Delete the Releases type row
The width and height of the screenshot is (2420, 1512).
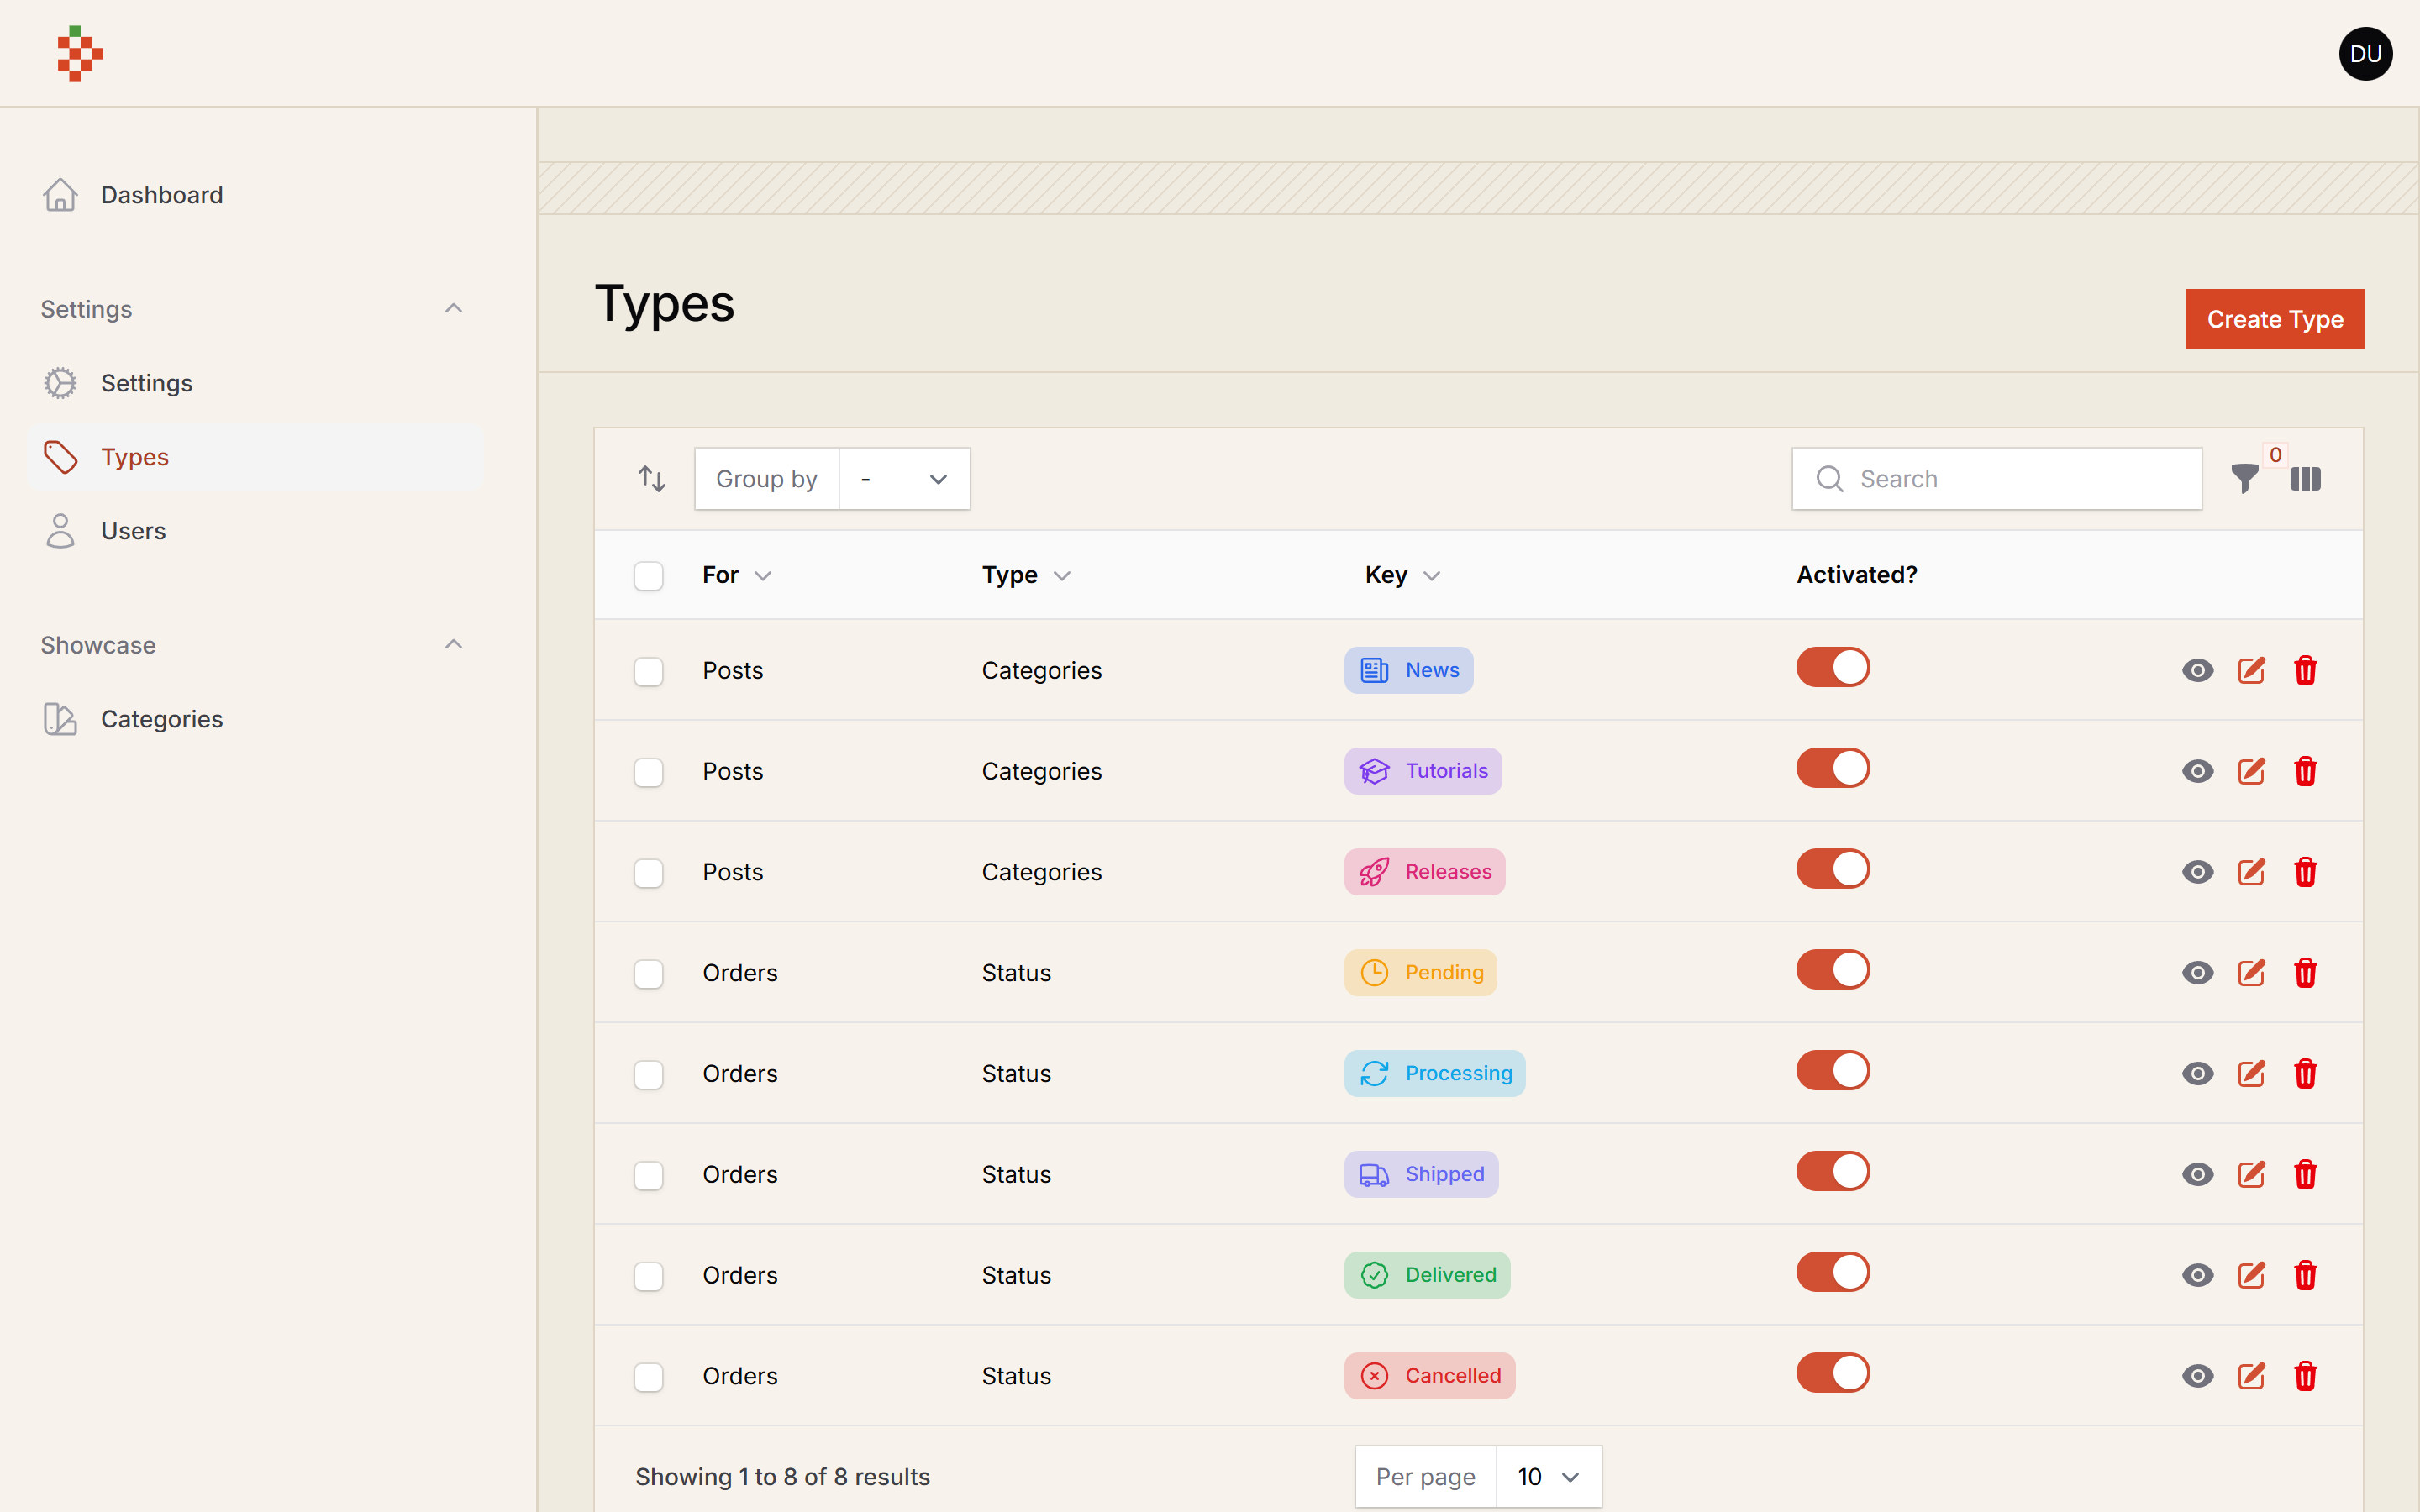2305,872
